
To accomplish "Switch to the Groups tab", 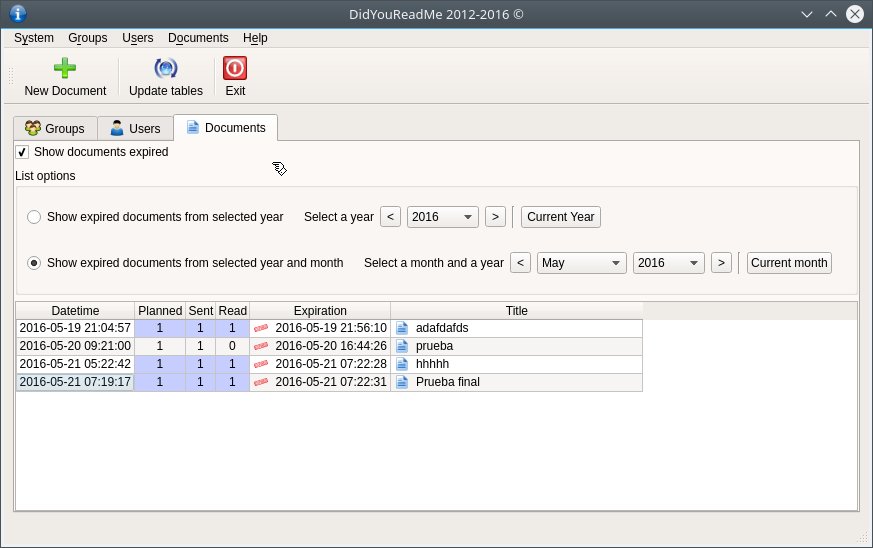I will click(55, 129).
